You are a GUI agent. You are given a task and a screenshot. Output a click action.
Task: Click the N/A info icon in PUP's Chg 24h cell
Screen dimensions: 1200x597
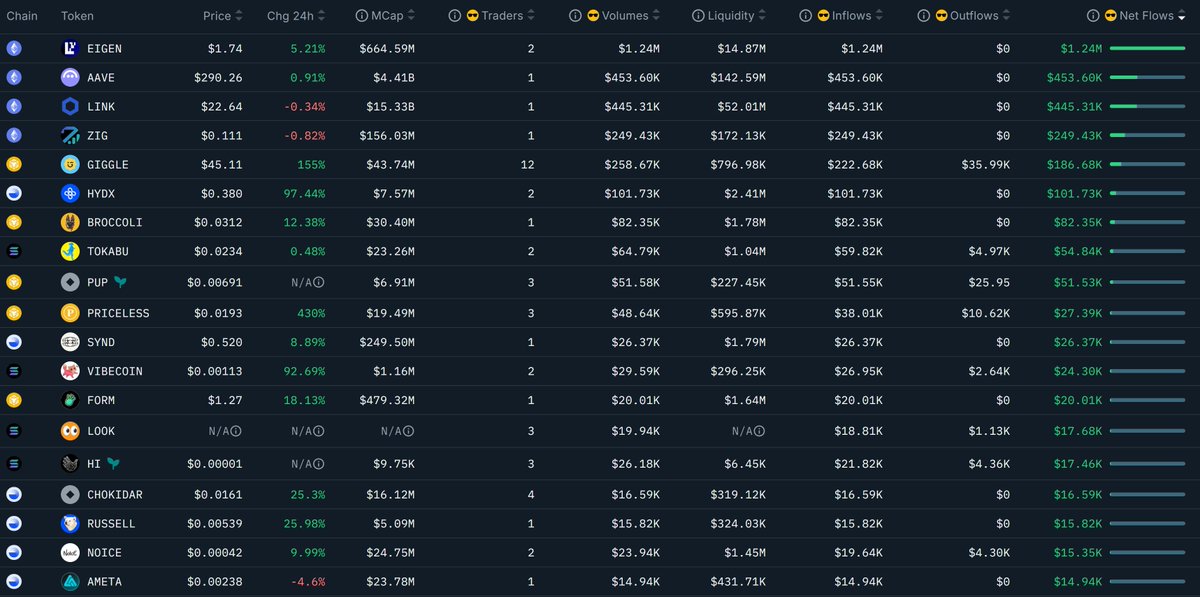[x=319, y=283]
